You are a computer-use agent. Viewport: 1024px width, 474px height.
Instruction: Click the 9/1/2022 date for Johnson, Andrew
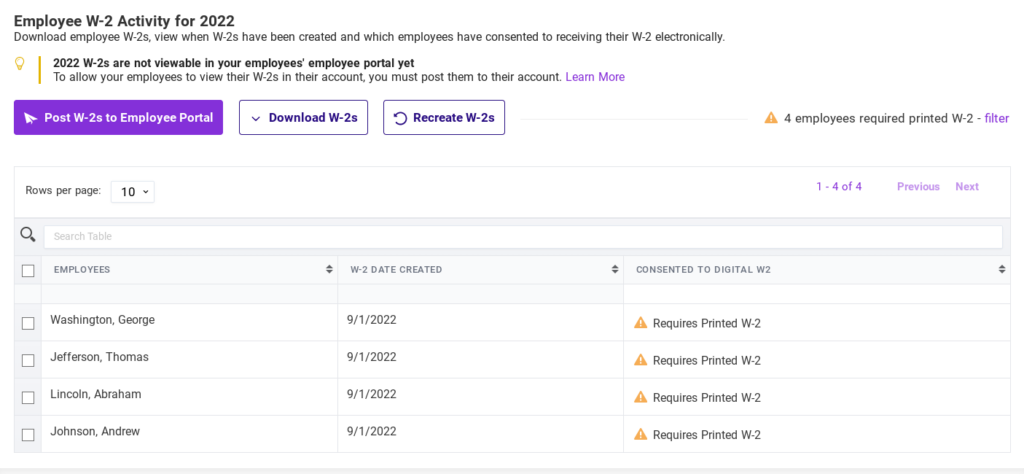[x=372, y=432]
